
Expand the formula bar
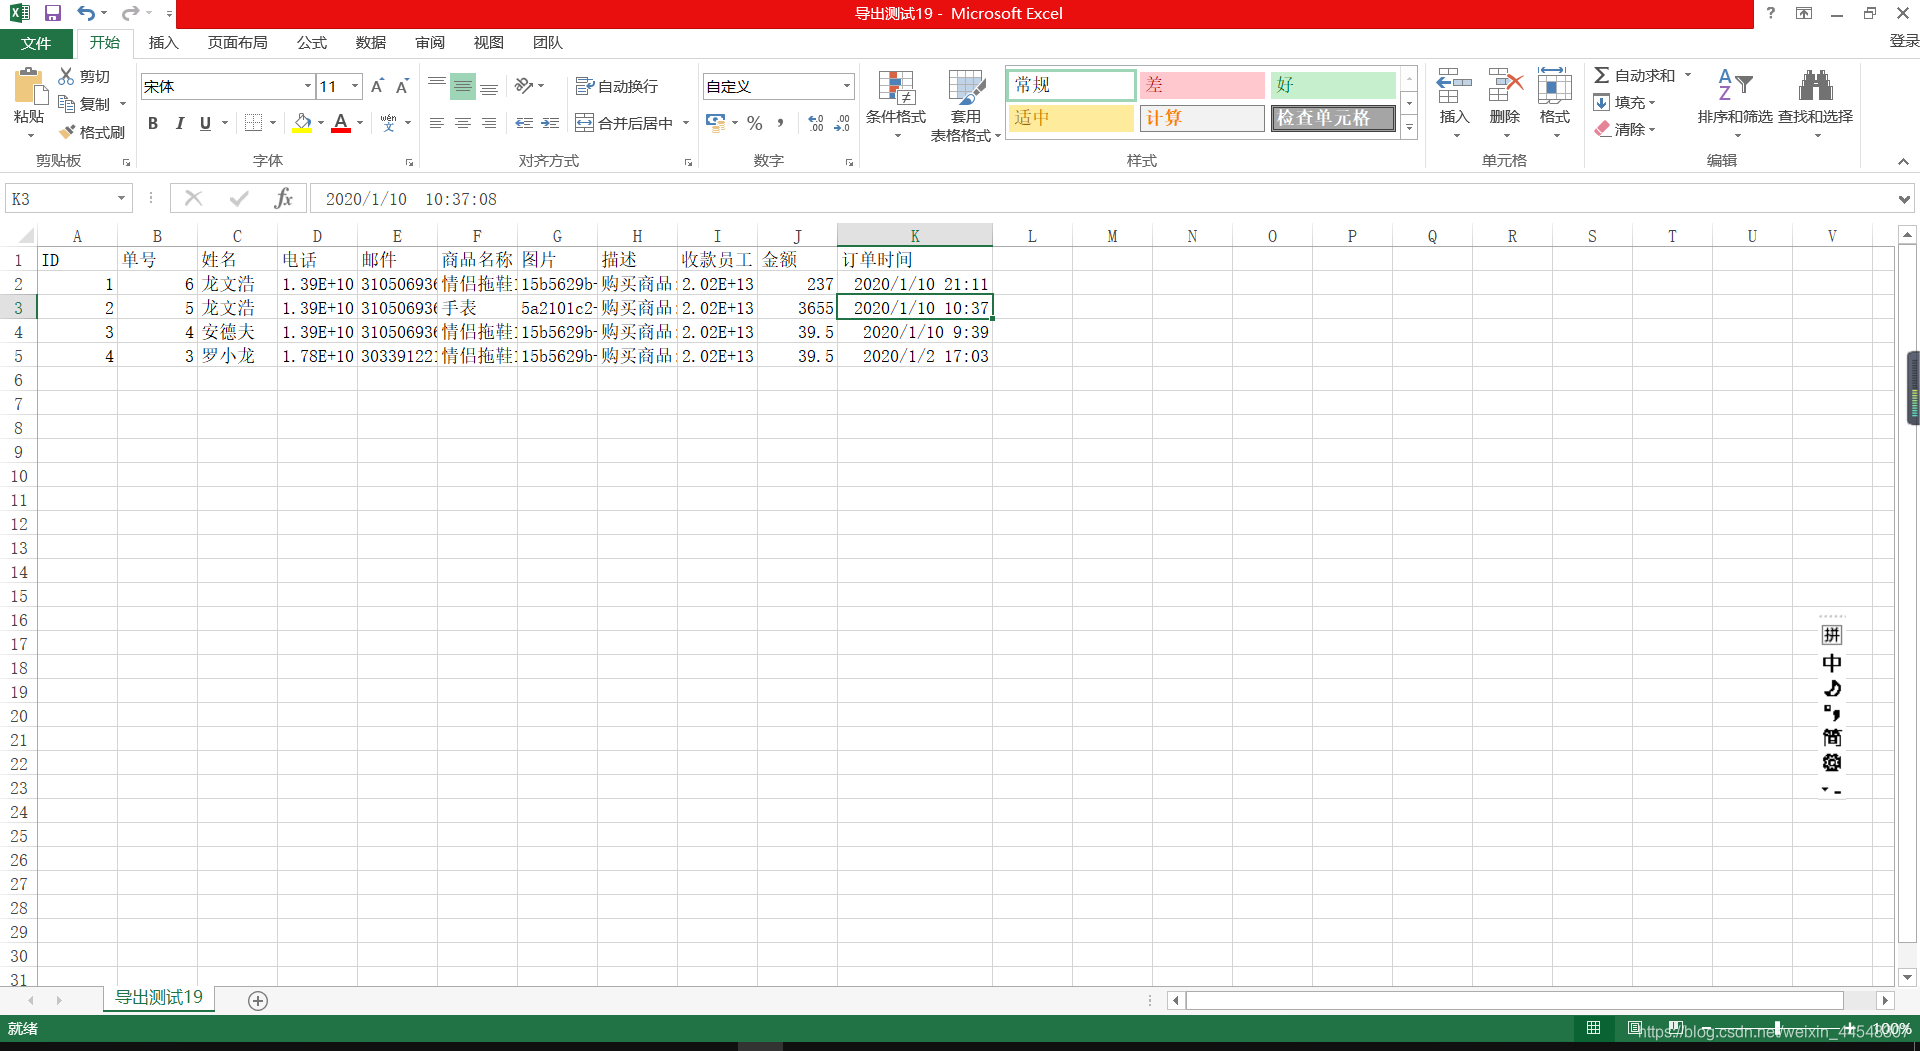coord(1903,199)
